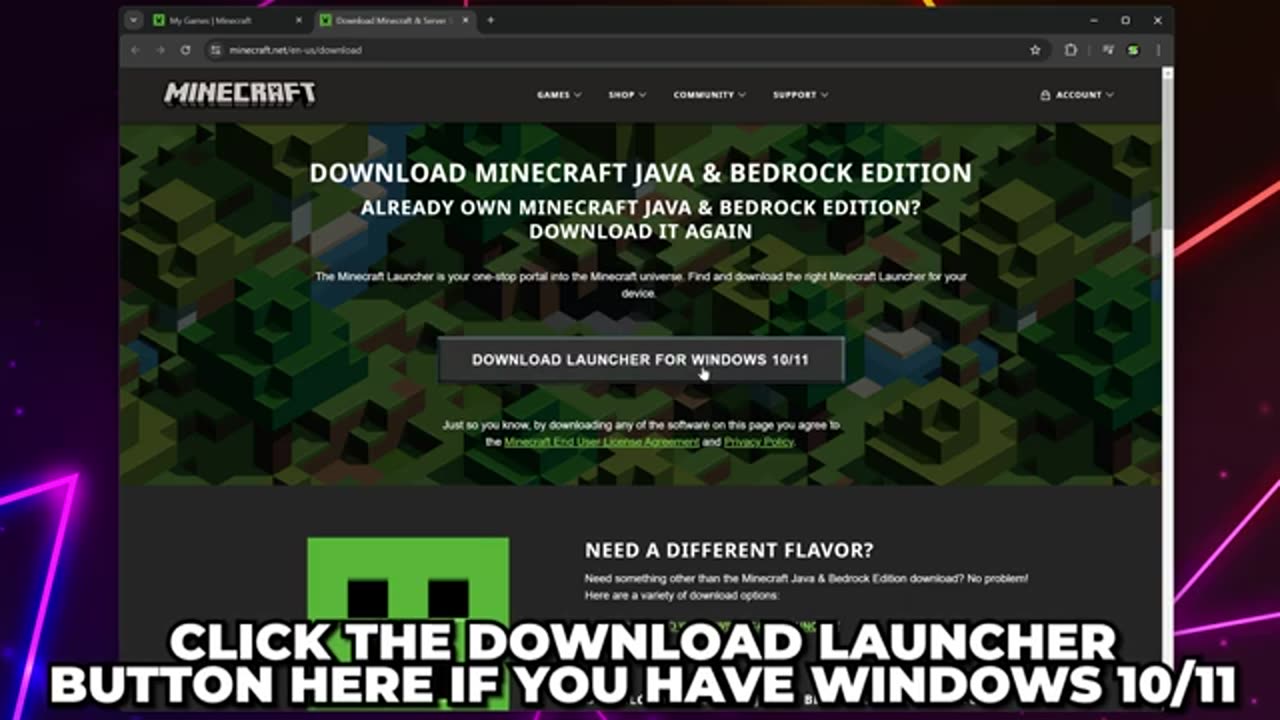
Task: Close the My Games | Minecraft tab
Action: (298, 20)
